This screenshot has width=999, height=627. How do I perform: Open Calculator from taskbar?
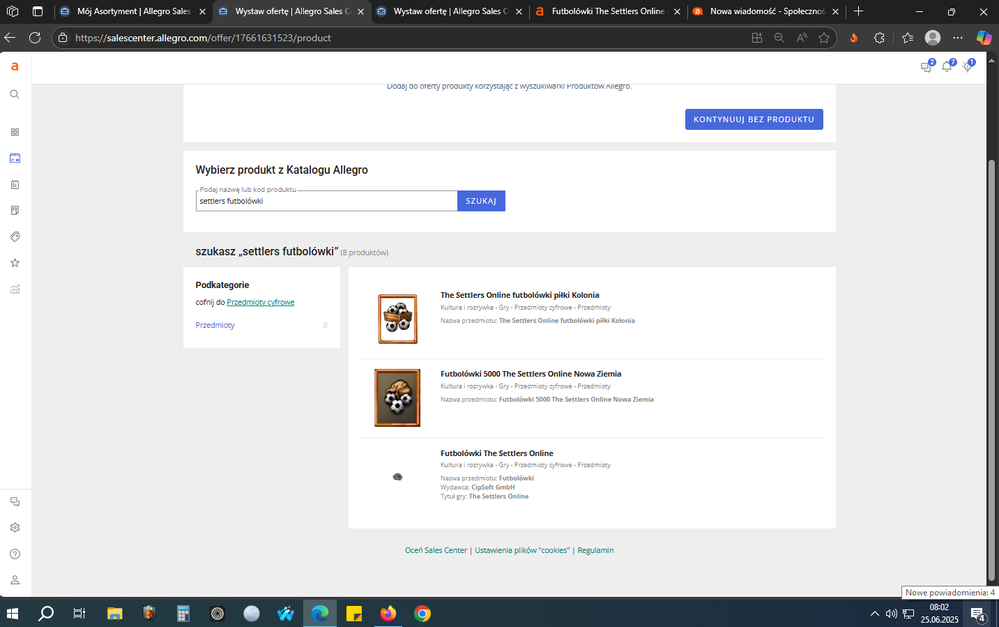pos(183,614)
